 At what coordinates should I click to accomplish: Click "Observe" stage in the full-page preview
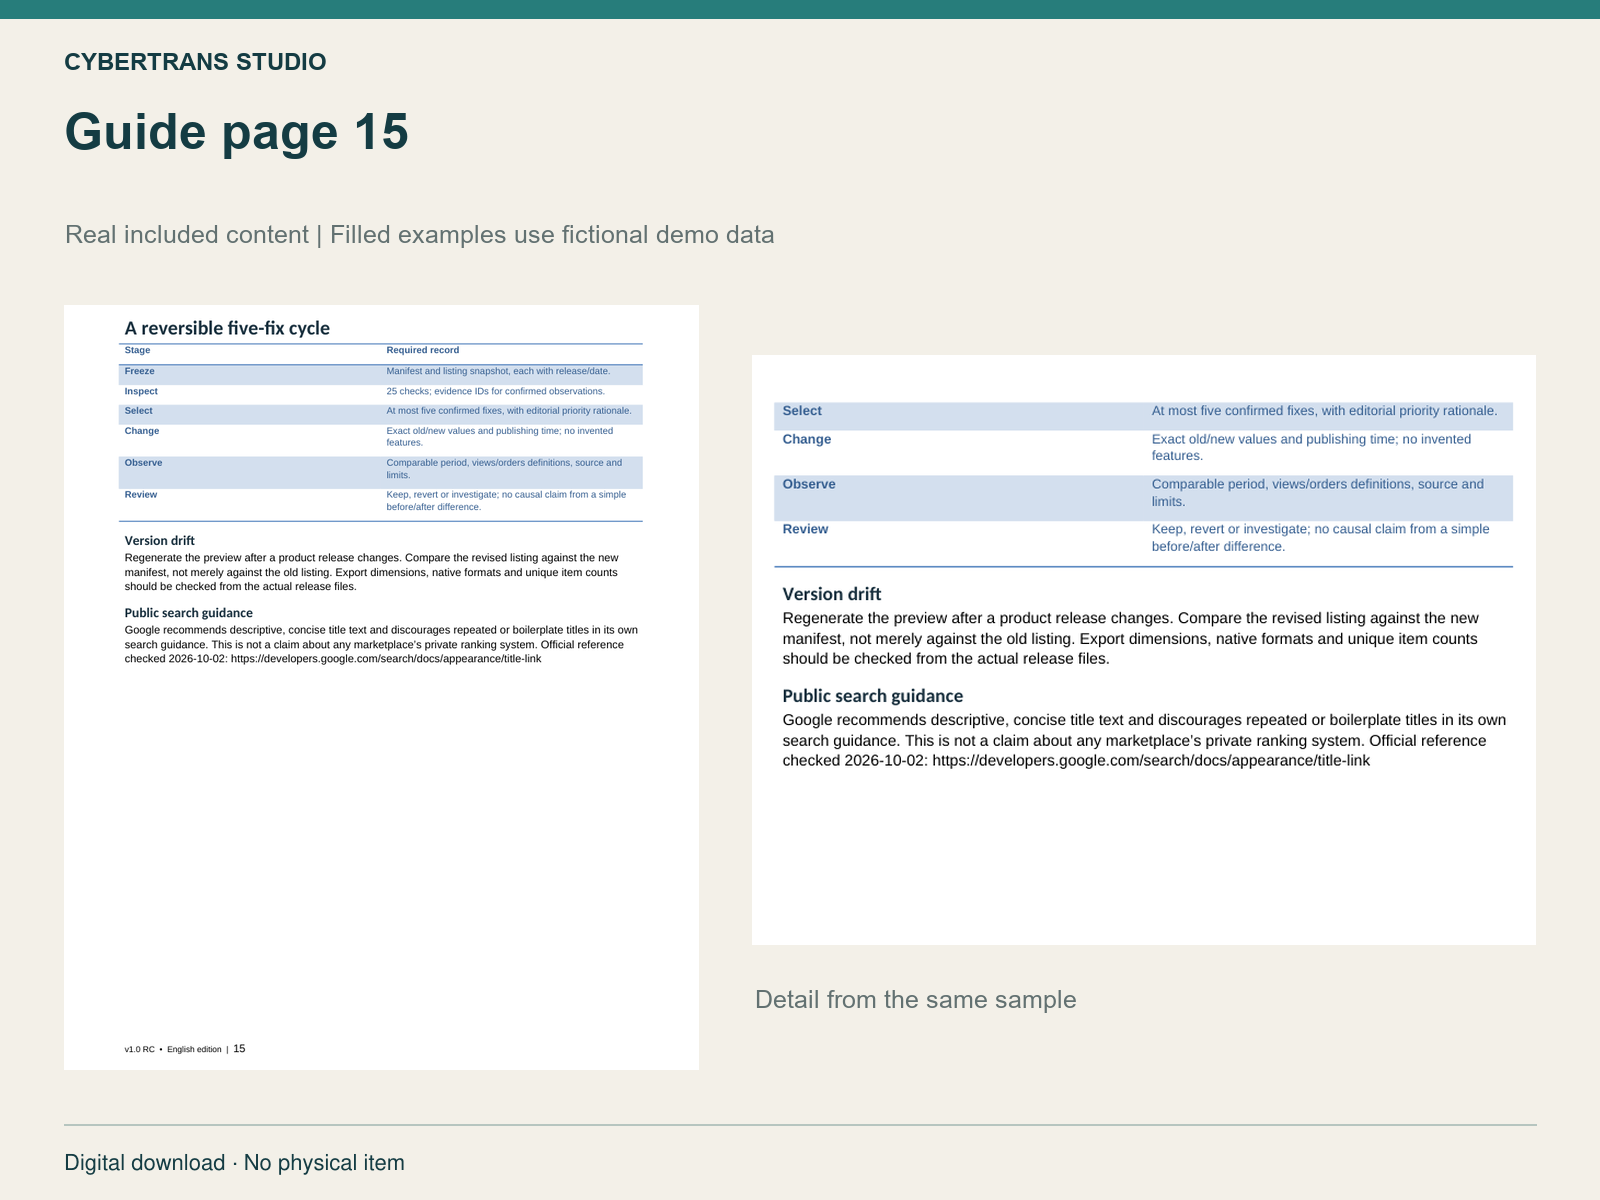click(143, 463)
